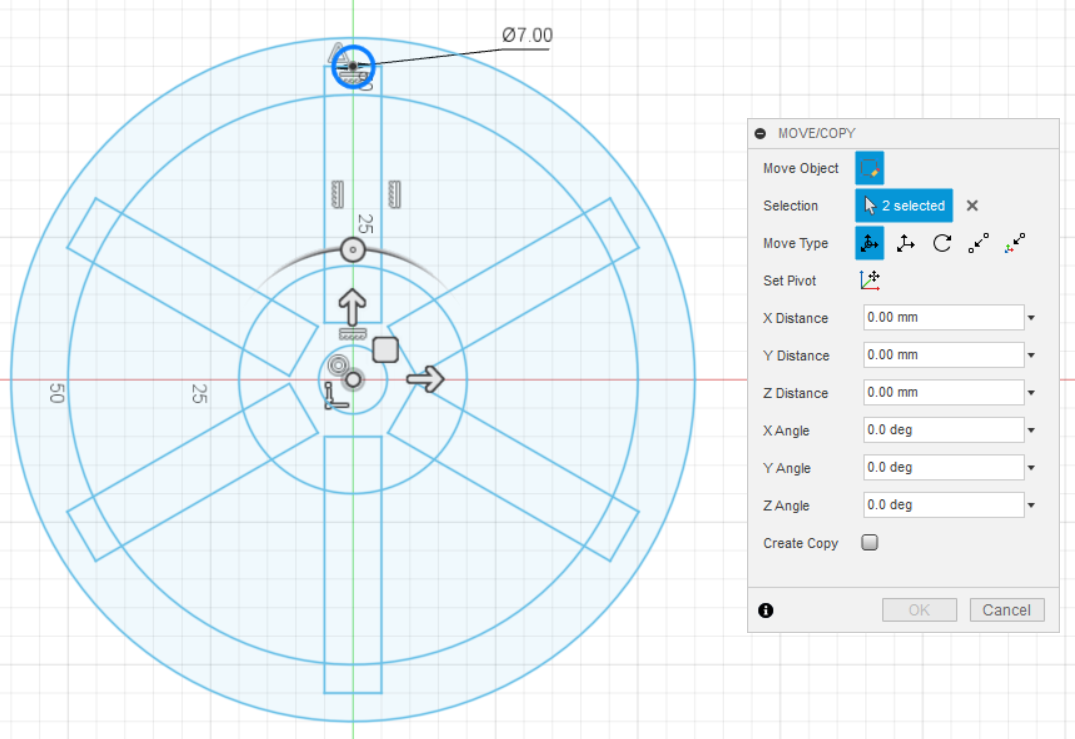This screenshot has height=739, width=1075.
Task: Click the square planar move manipulator
Action: point(385,350)
